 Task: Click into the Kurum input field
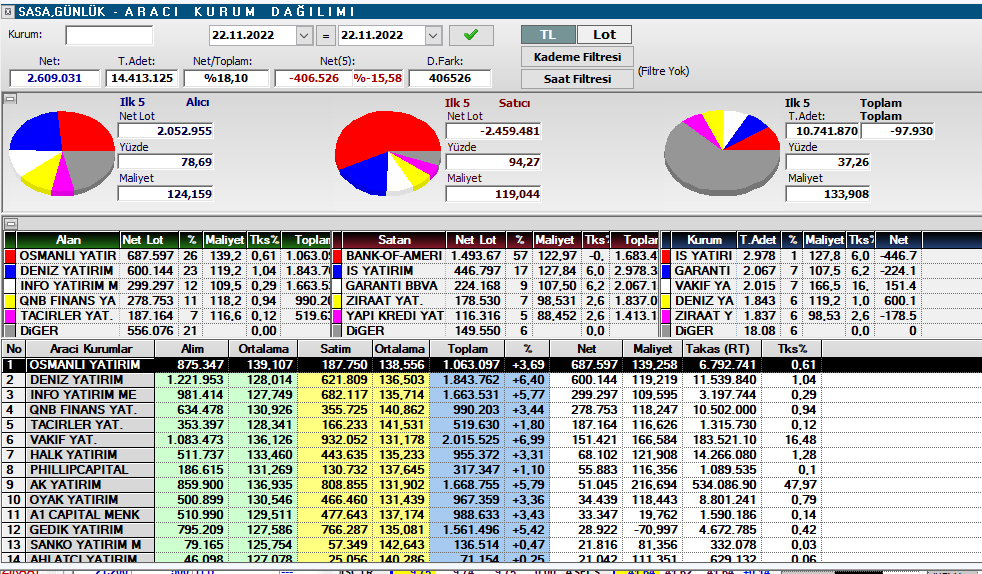click(x=109, y=35)
